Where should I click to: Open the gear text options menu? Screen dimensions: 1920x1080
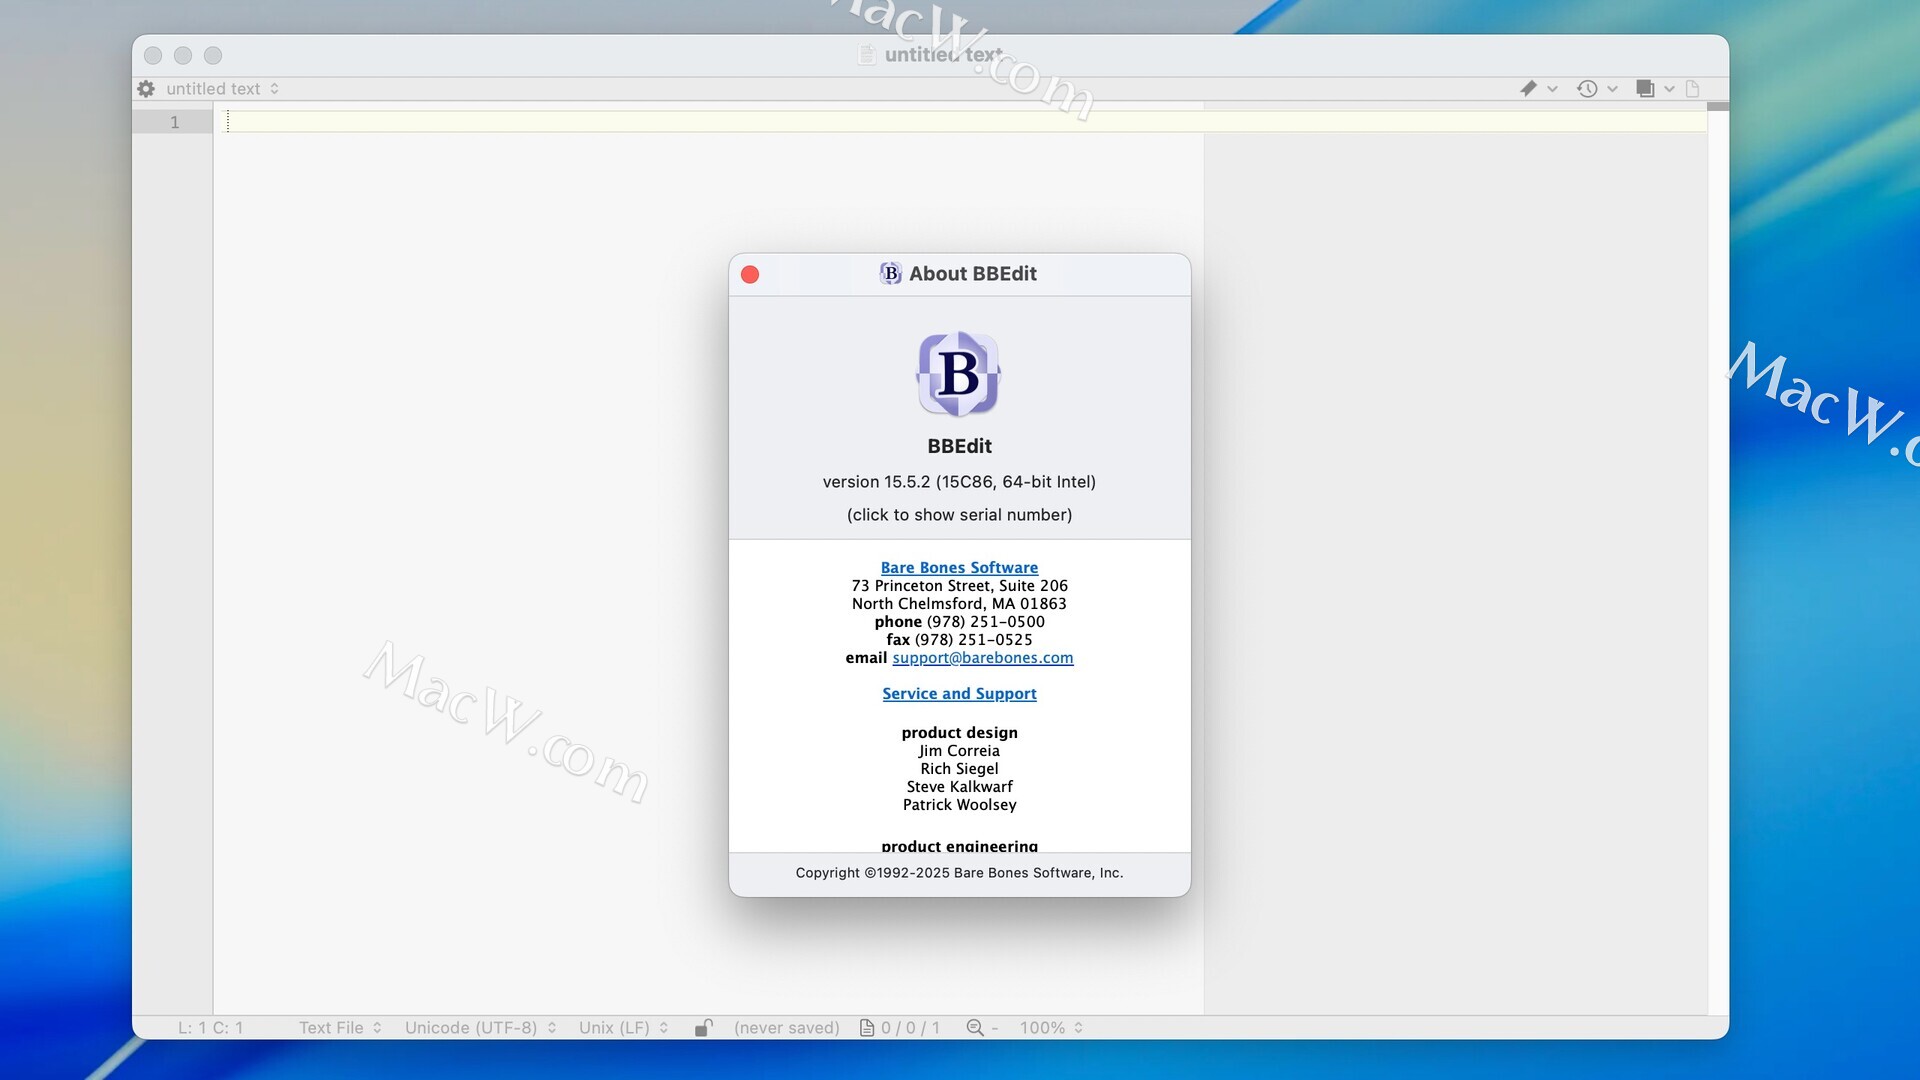[x=146, y=89]
